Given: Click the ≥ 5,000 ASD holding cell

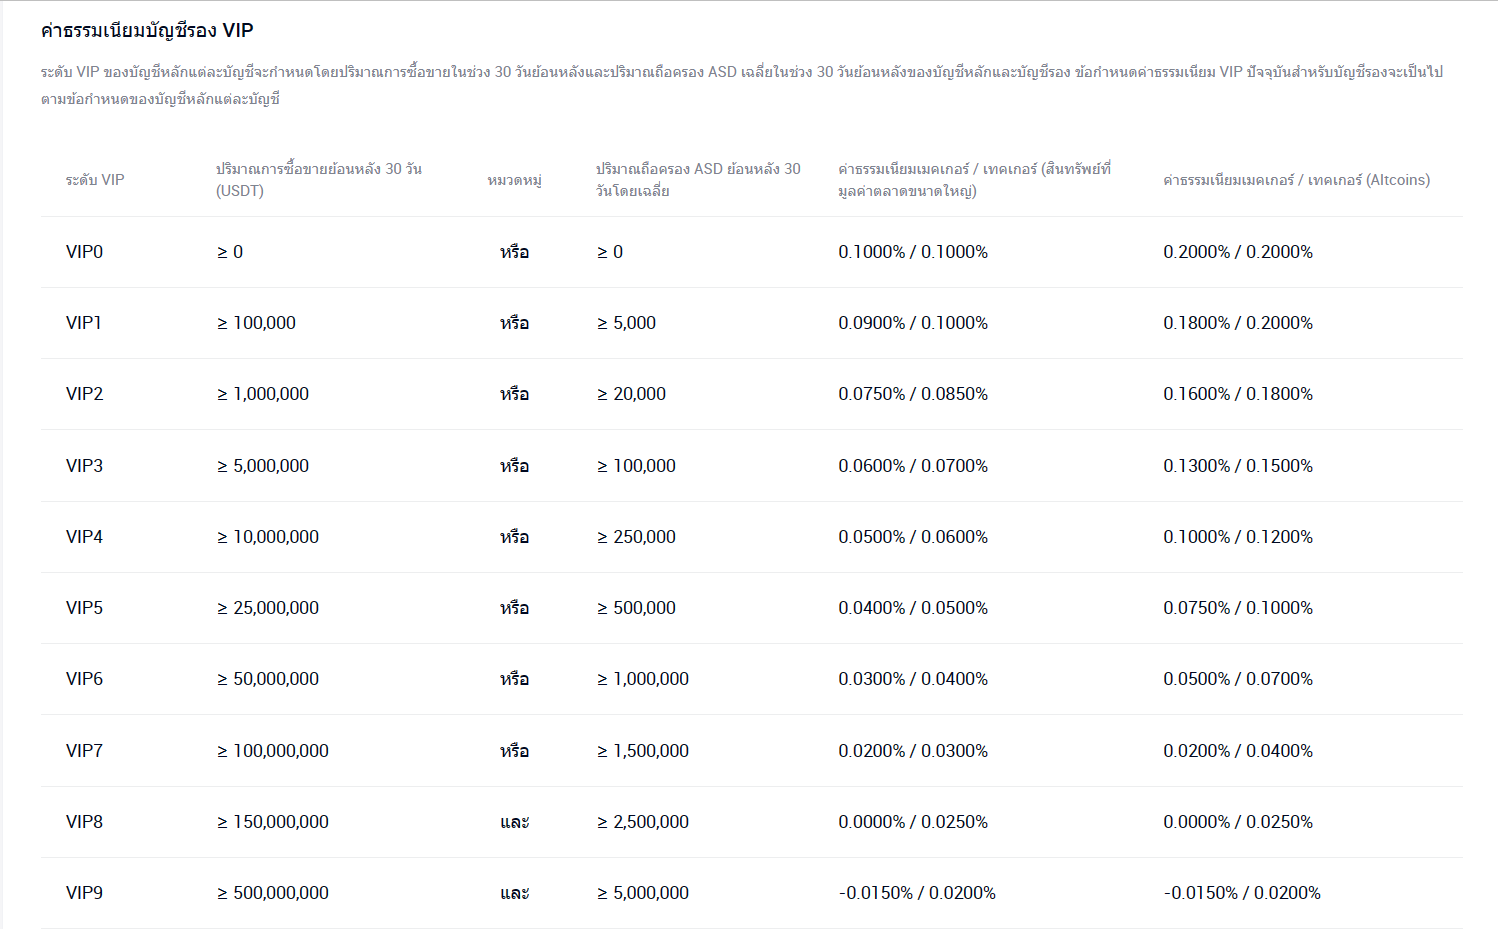Looking at the screenshot, I should click(626, 323).
